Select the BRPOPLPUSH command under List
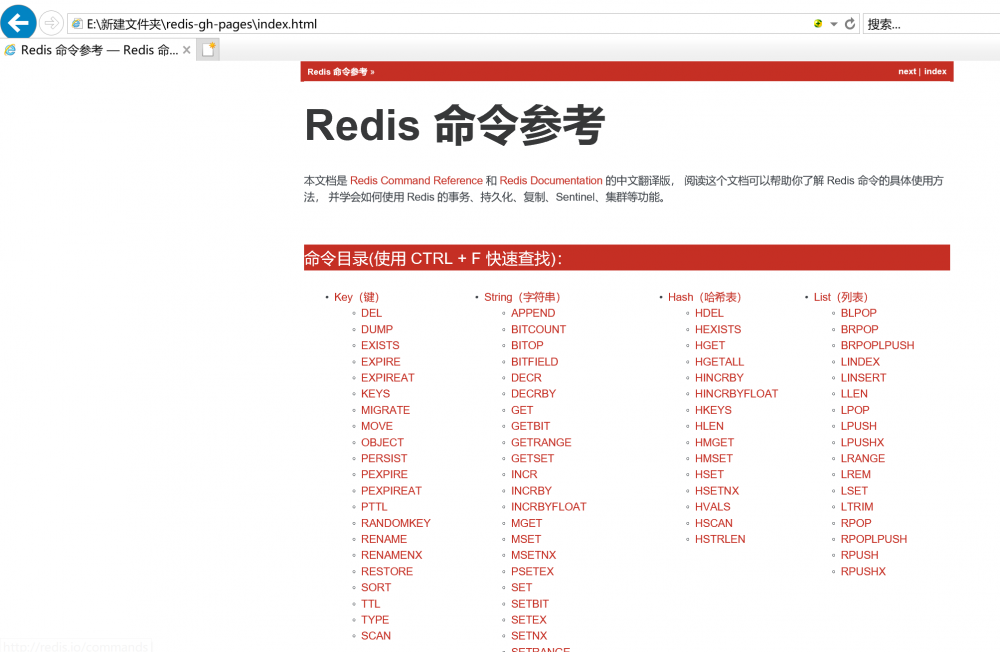Image resolution: width=1000 pixels, height=652 pixels. [877, 345]
